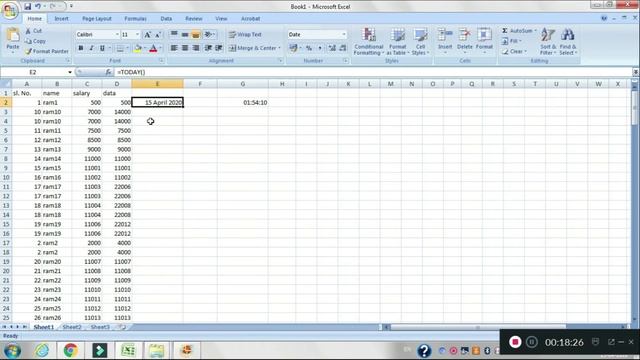The height and width of the screenshot is (360, 640).
Task: Open the Fill options
Action: coord(511,41)
